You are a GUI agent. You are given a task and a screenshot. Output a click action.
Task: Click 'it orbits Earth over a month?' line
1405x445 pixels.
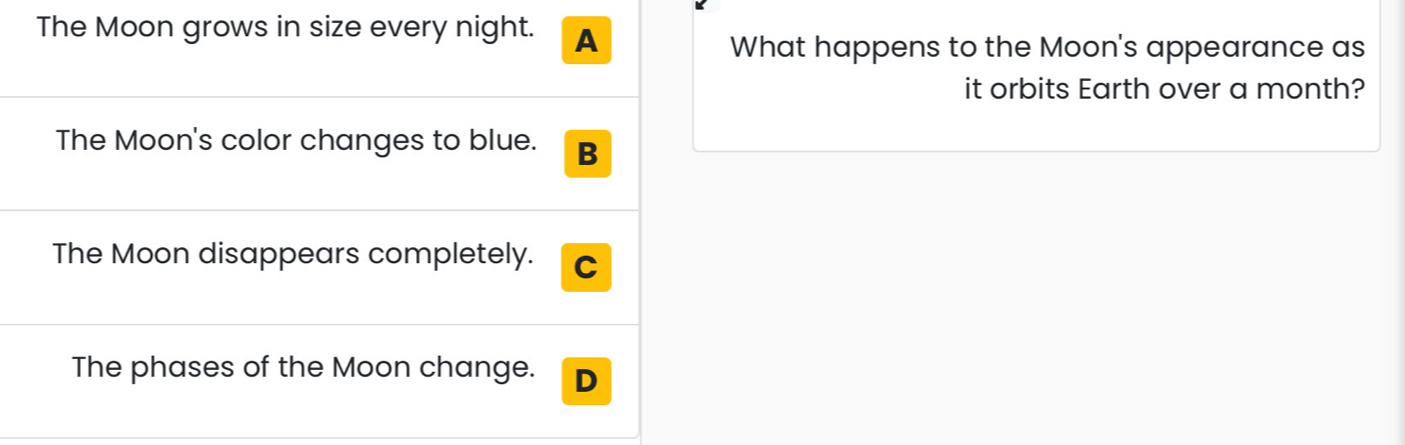(x=1165, y=89)
